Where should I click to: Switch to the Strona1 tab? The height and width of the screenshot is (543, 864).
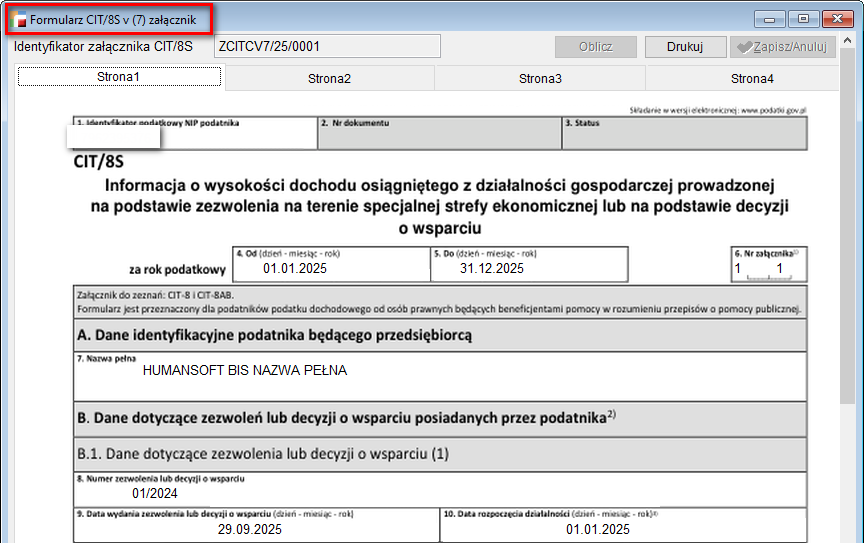[119, 77]
